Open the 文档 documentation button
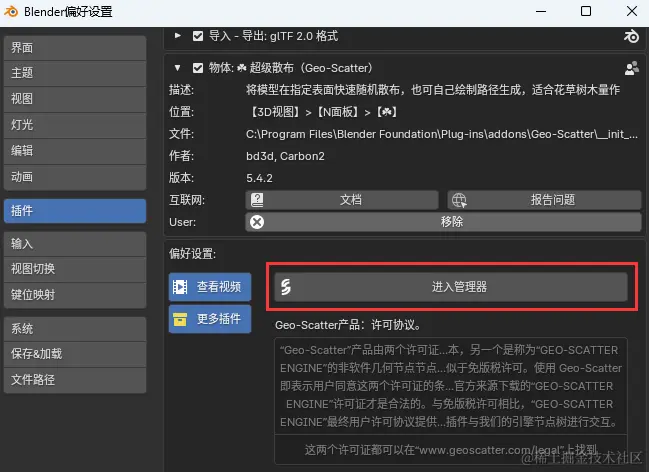 tap(342, 200)
